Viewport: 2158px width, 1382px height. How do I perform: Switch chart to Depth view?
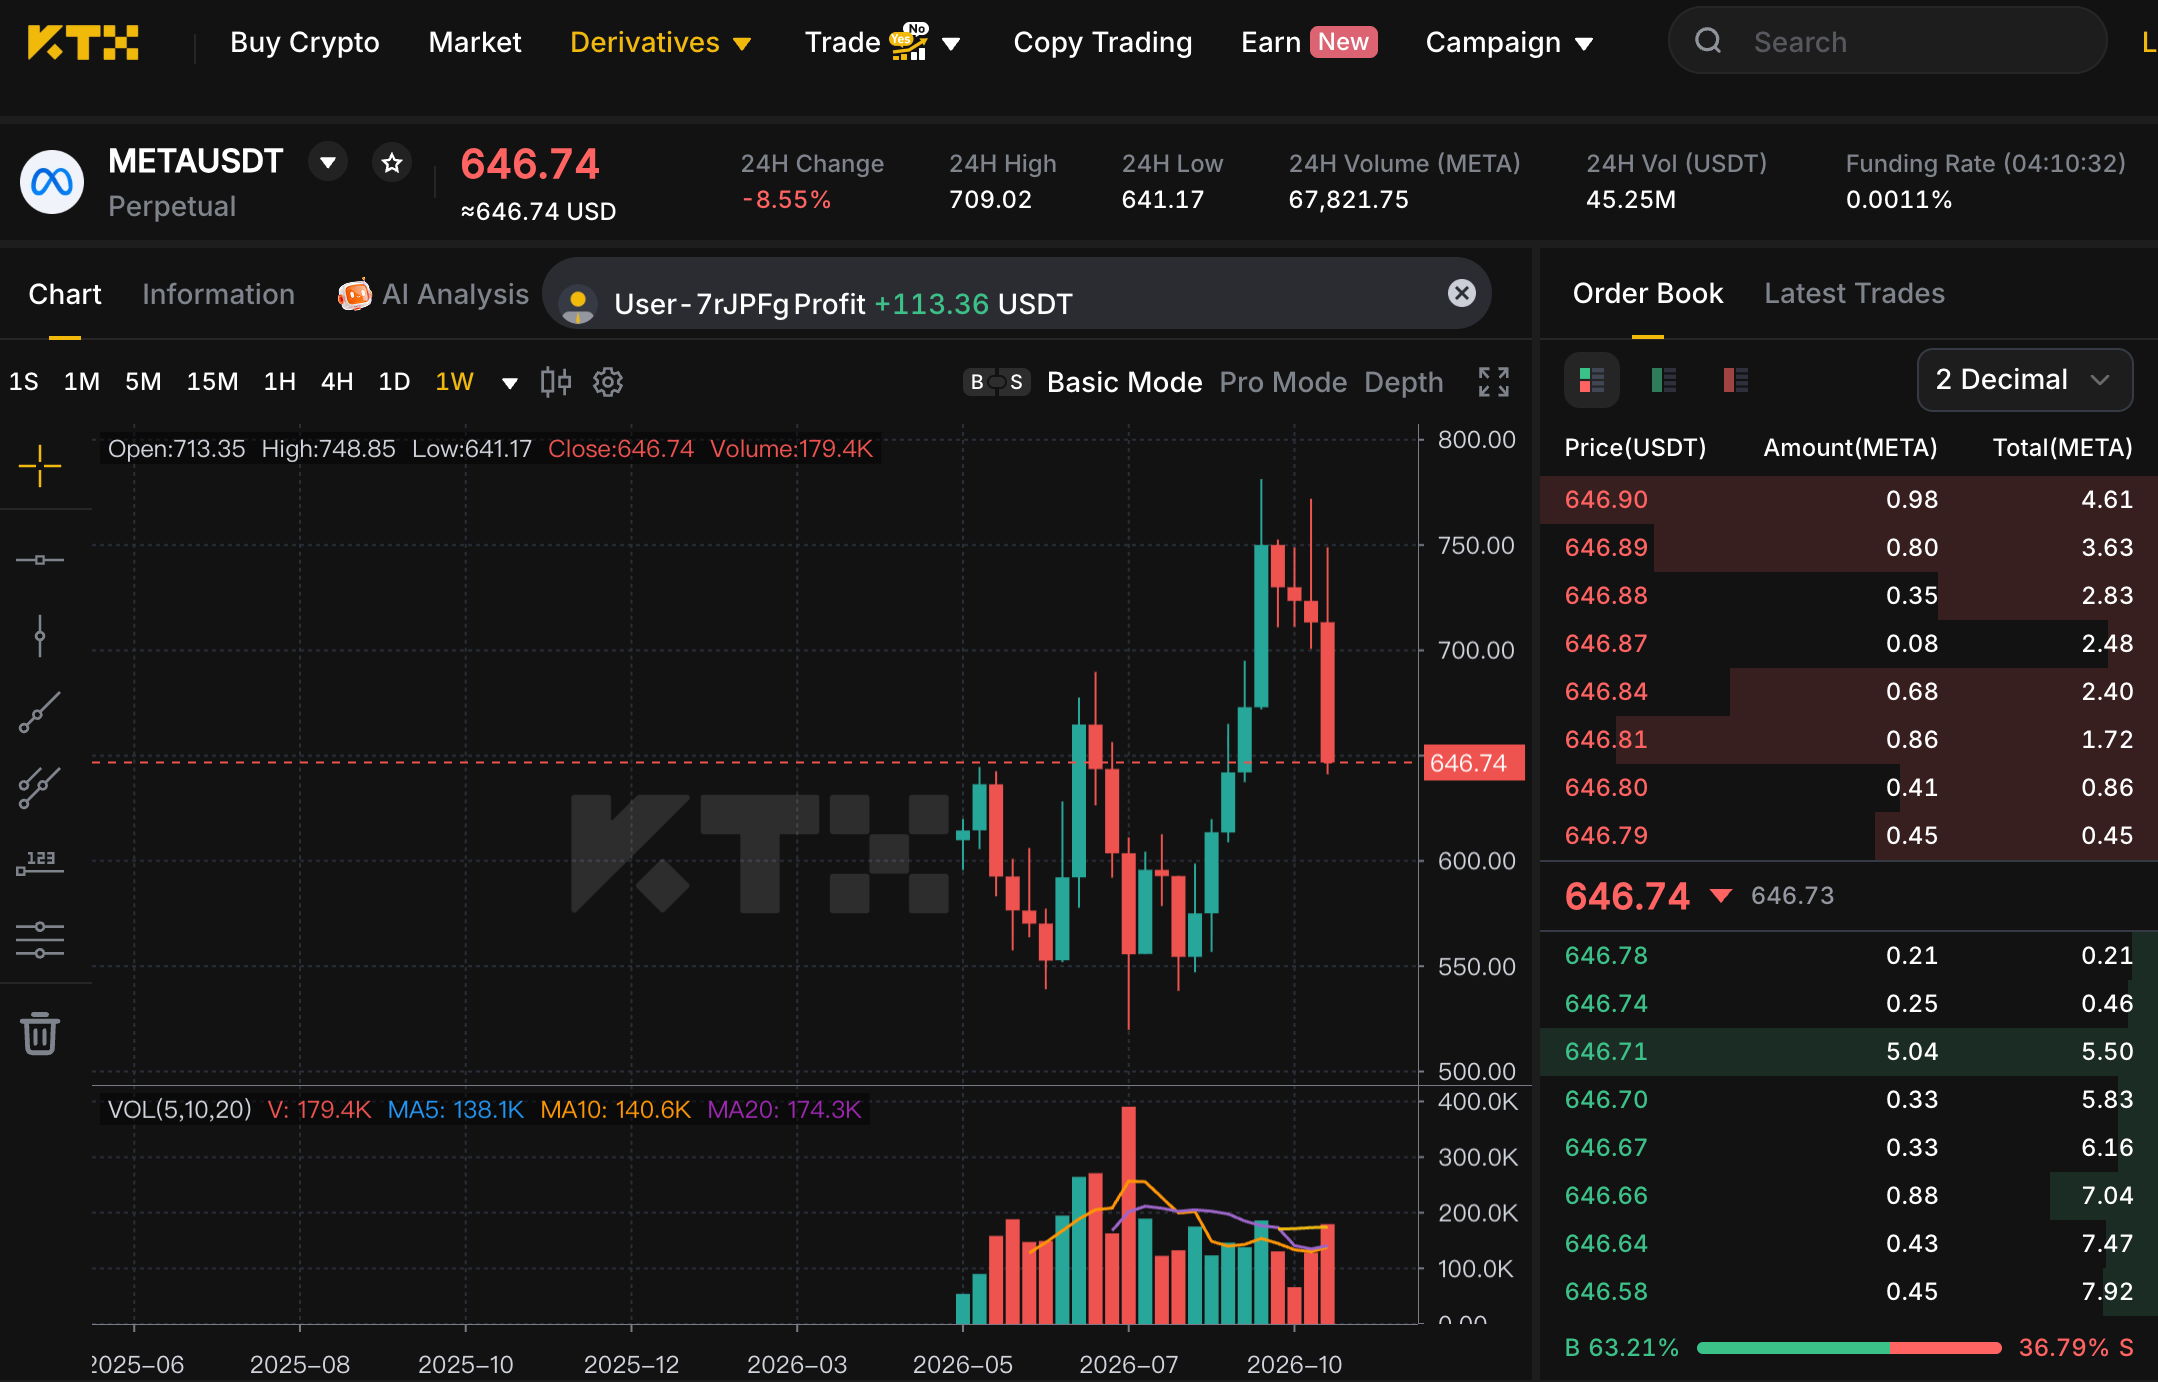coord(1403,382)
